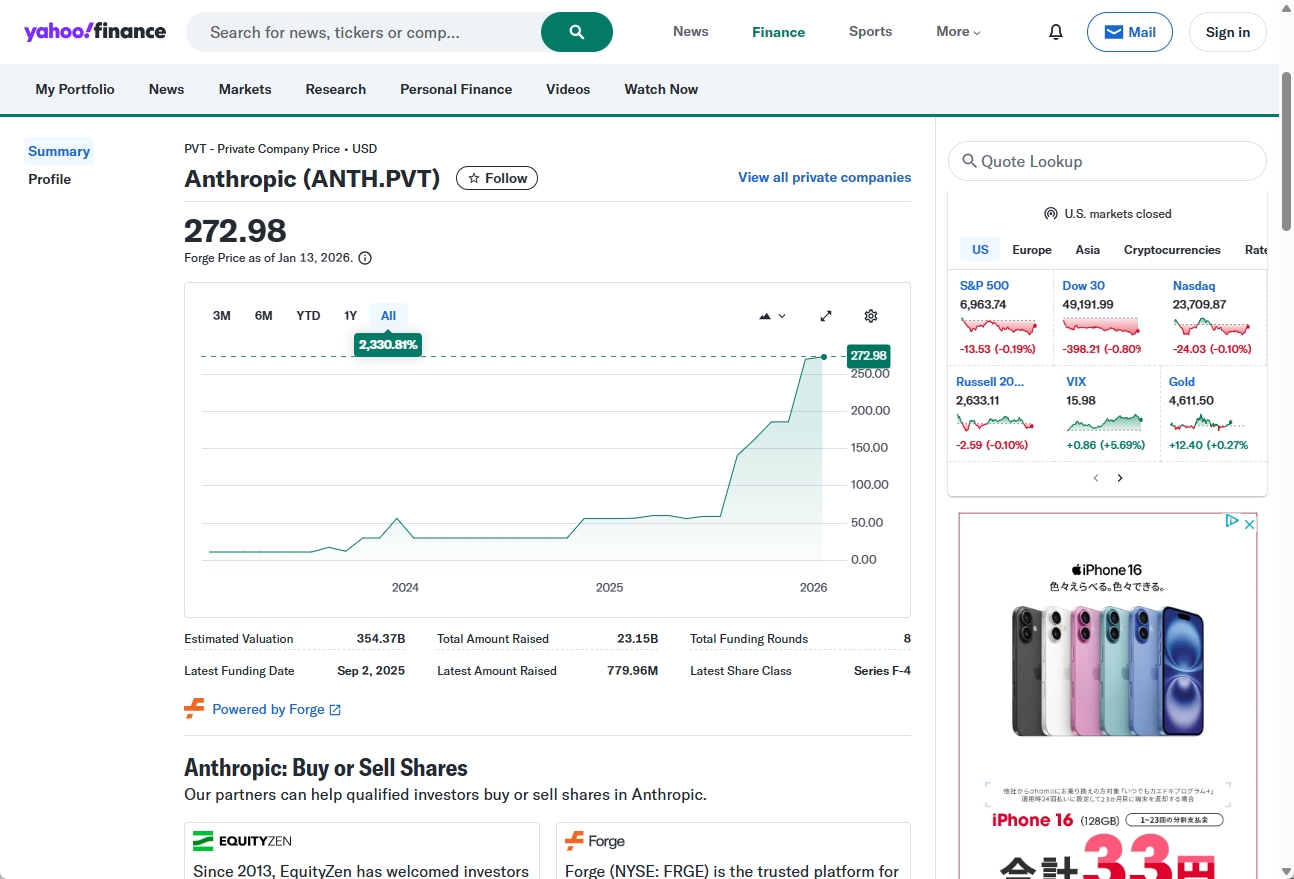Click the Total Amount Raised value 23.15B
The width and height of the screenshot is (1294, 879).
638,639
